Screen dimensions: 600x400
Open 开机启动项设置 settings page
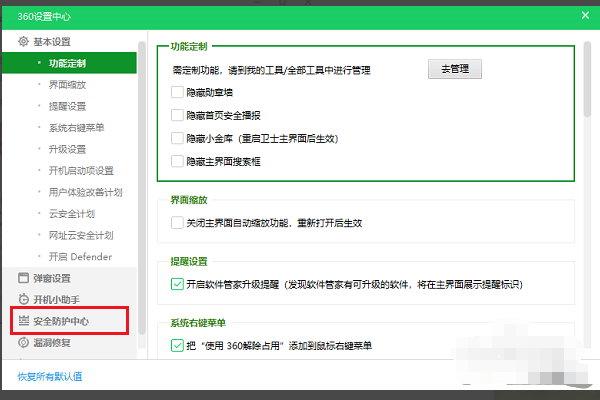coord(81,170)
